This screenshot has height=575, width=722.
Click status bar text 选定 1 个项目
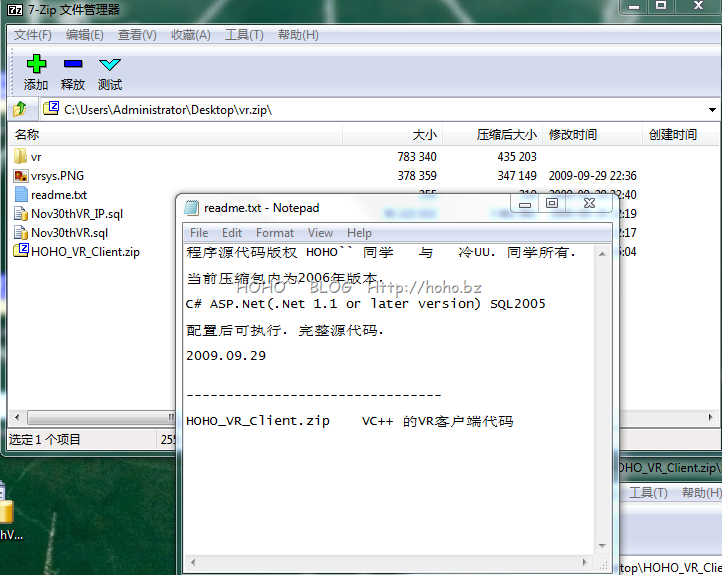(x=45, y=440)
